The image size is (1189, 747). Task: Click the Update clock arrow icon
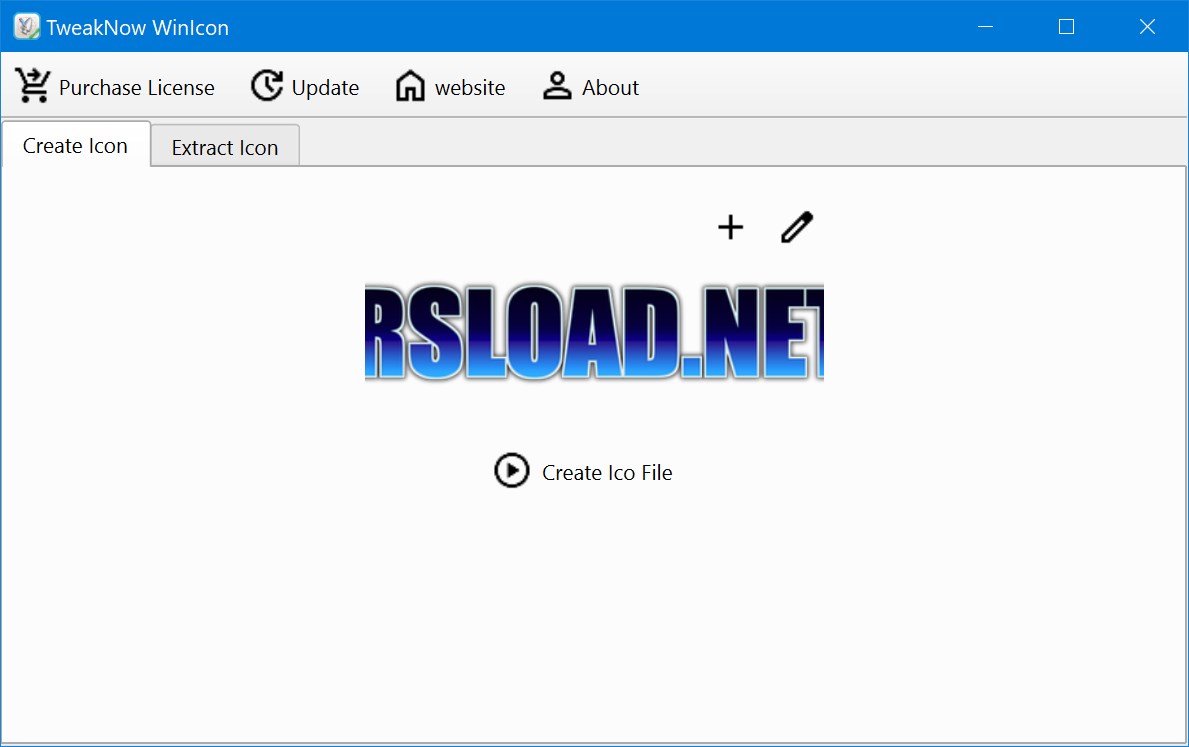tap(266, 87)
